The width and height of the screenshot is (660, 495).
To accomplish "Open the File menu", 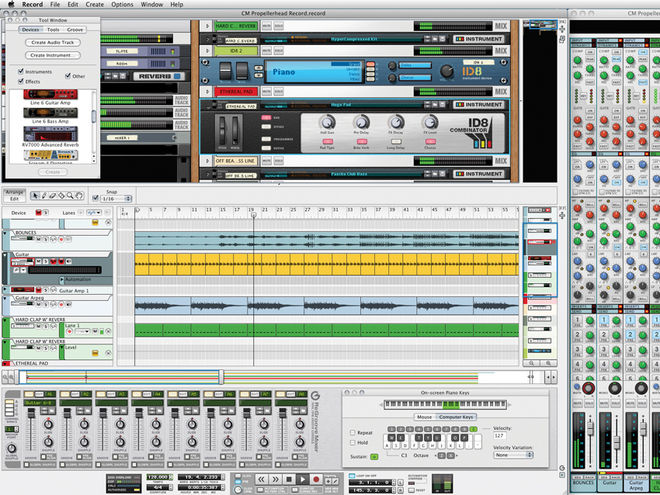I will 55,5.
